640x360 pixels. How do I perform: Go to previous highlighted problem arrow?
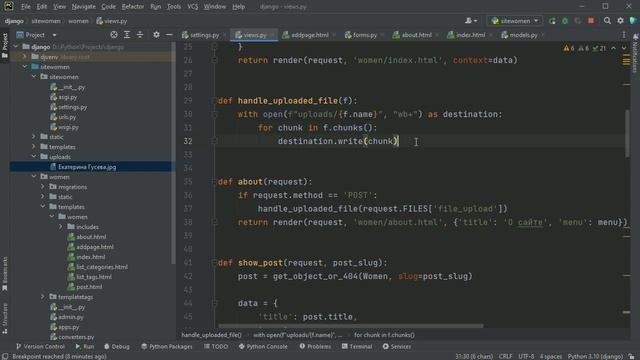(x=613, y=48)
